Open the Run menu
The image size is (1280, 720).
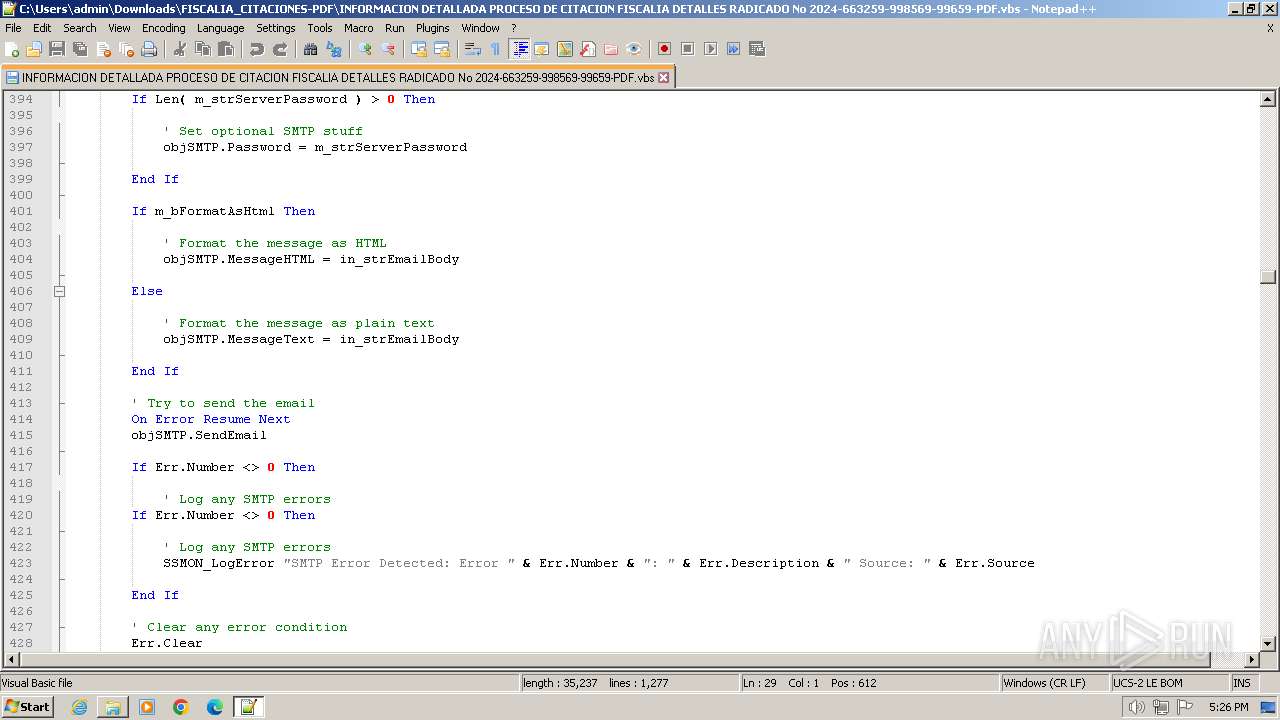tap(395, 28)
